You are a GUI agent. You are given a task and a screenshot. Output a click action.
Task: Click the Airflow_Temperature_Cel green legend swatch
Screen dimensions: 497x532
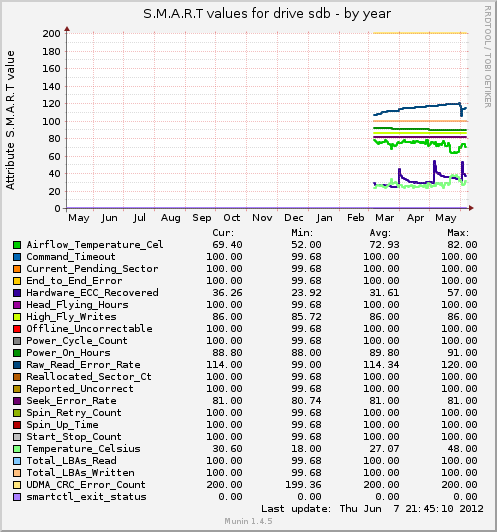17,245
